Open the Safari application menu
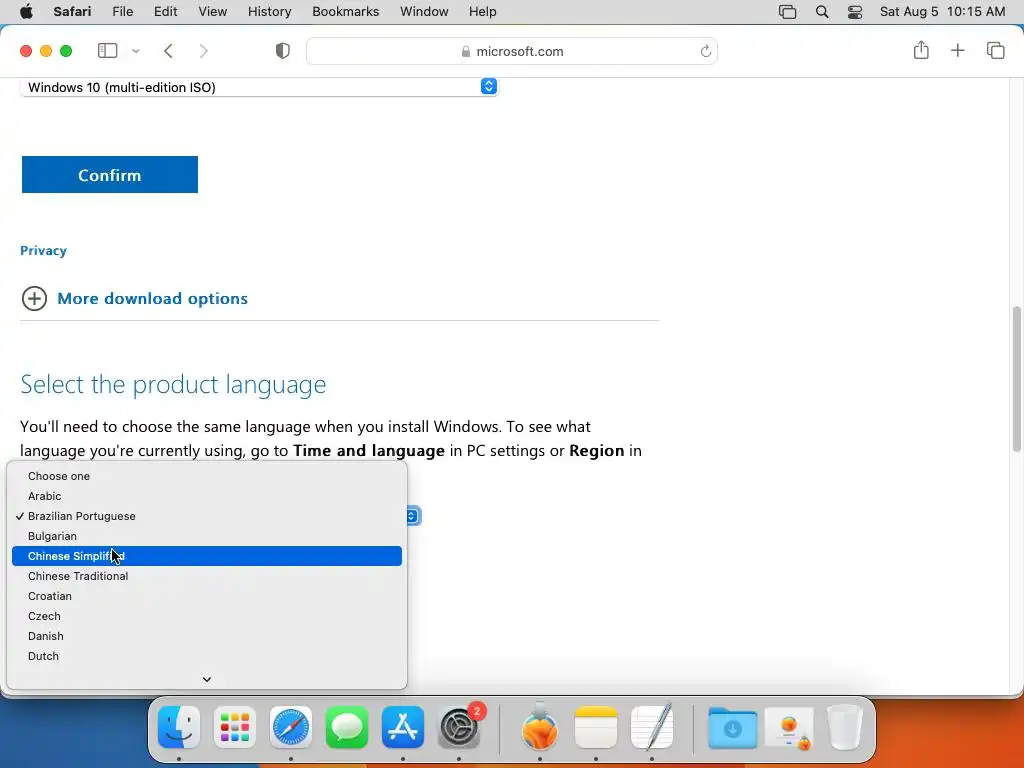Viewport: 1024px width, 768px height. point(72,12)
